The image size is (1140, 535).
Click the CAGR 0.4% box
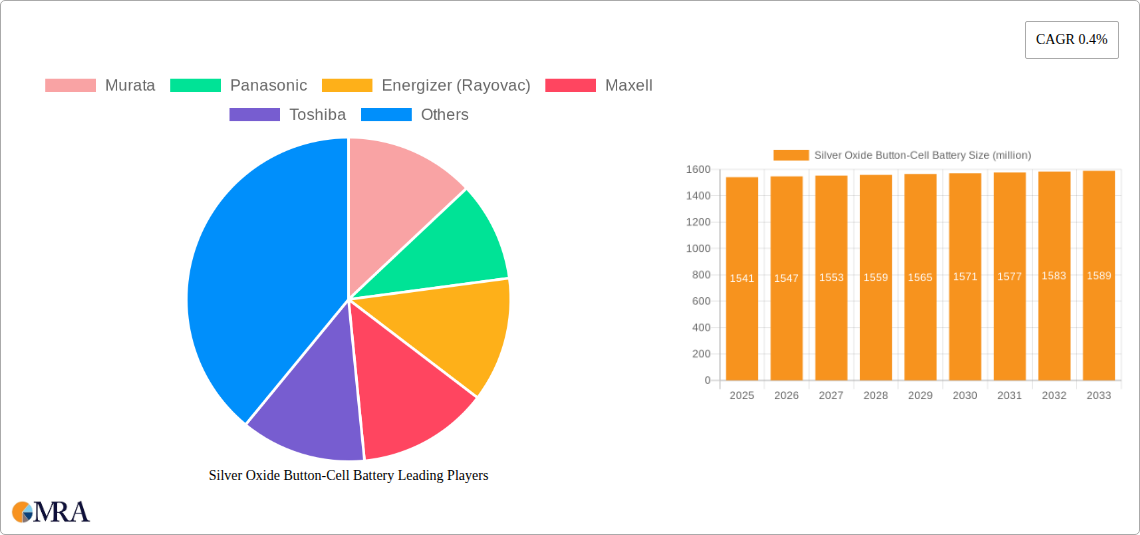click(1072, 40)
